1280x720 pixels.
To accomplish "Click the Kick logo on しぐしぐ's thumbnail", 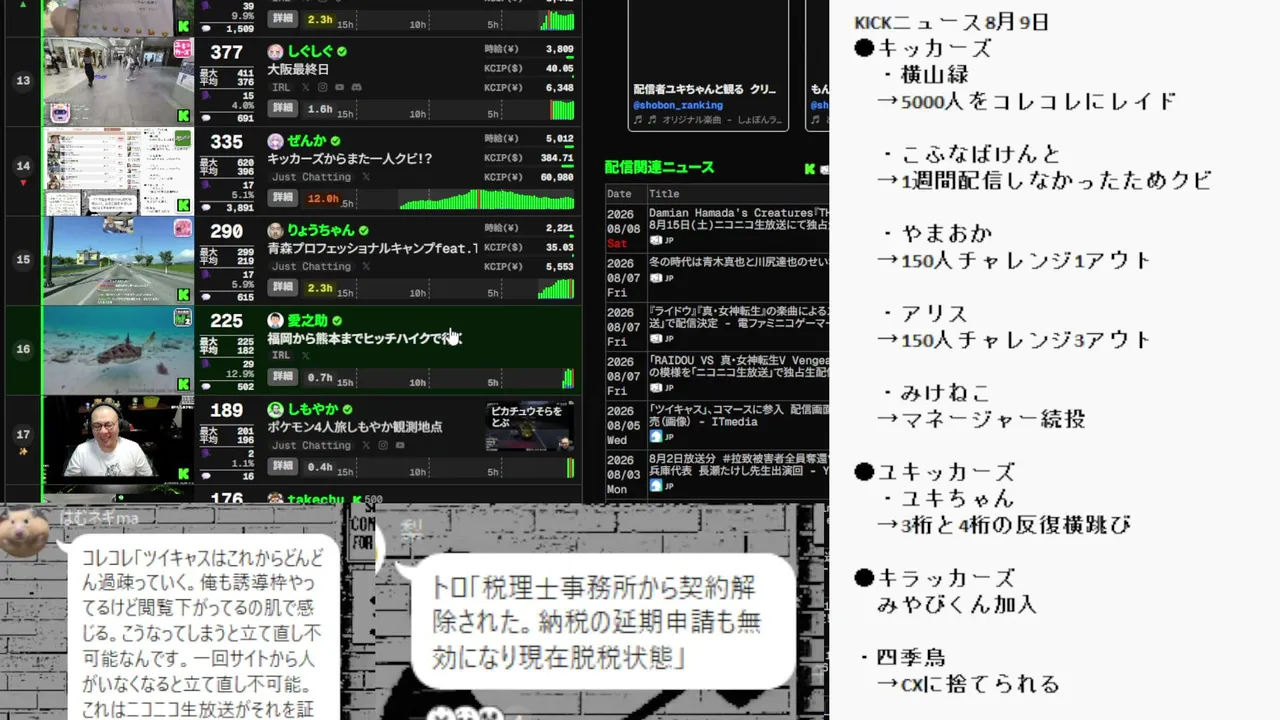I will pos(183,116).
